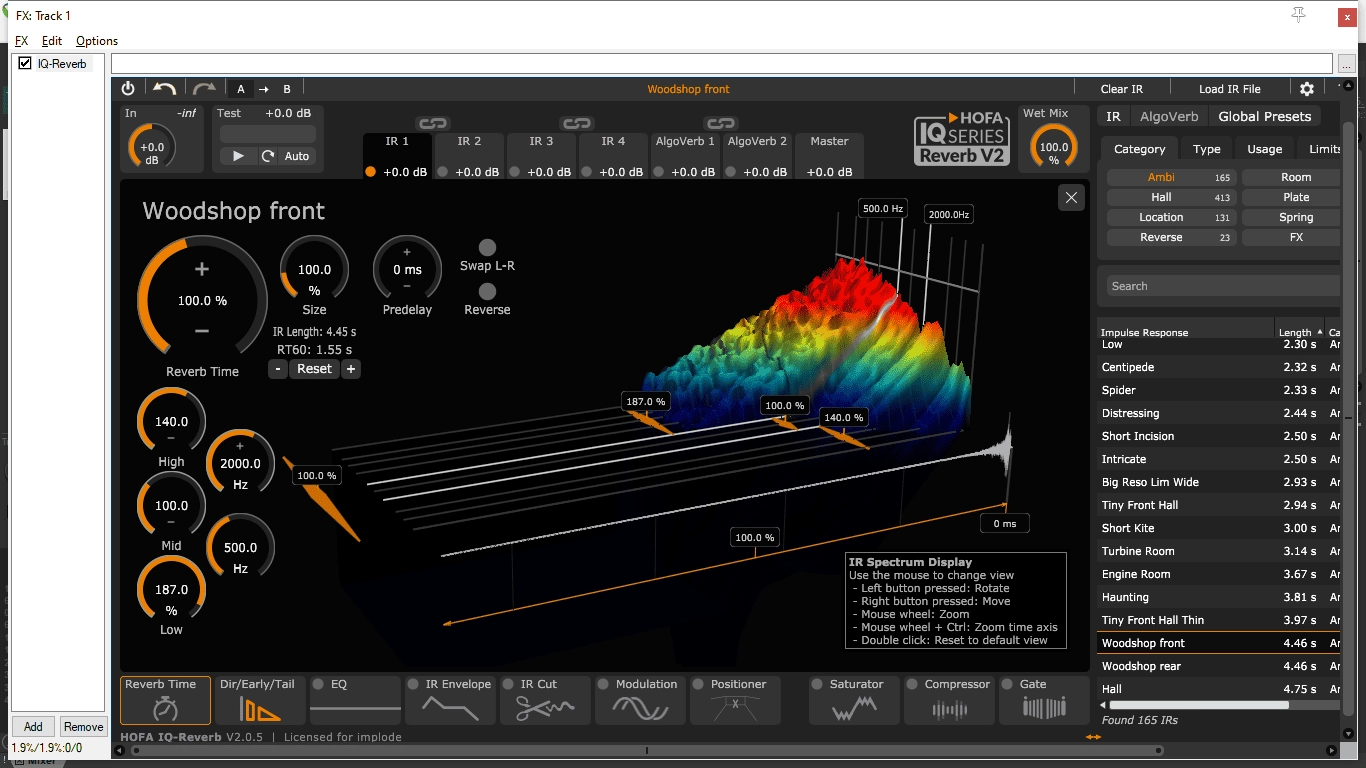Open the IR Cut scissors module
Viewport: 1366px width, 768px height.
[x=545, y=700]
